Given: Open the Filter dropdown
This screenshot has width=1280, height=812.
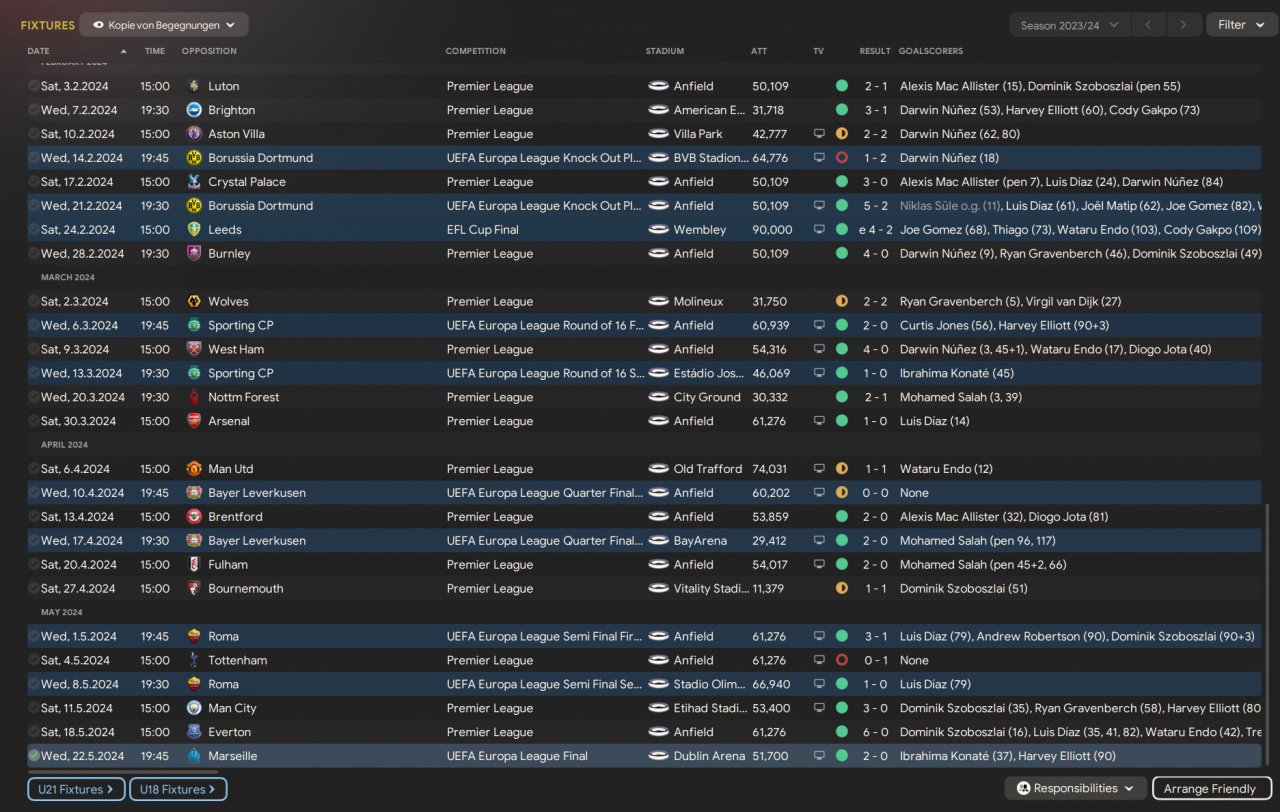Looking at the screenshot, I should (1240, 25).
